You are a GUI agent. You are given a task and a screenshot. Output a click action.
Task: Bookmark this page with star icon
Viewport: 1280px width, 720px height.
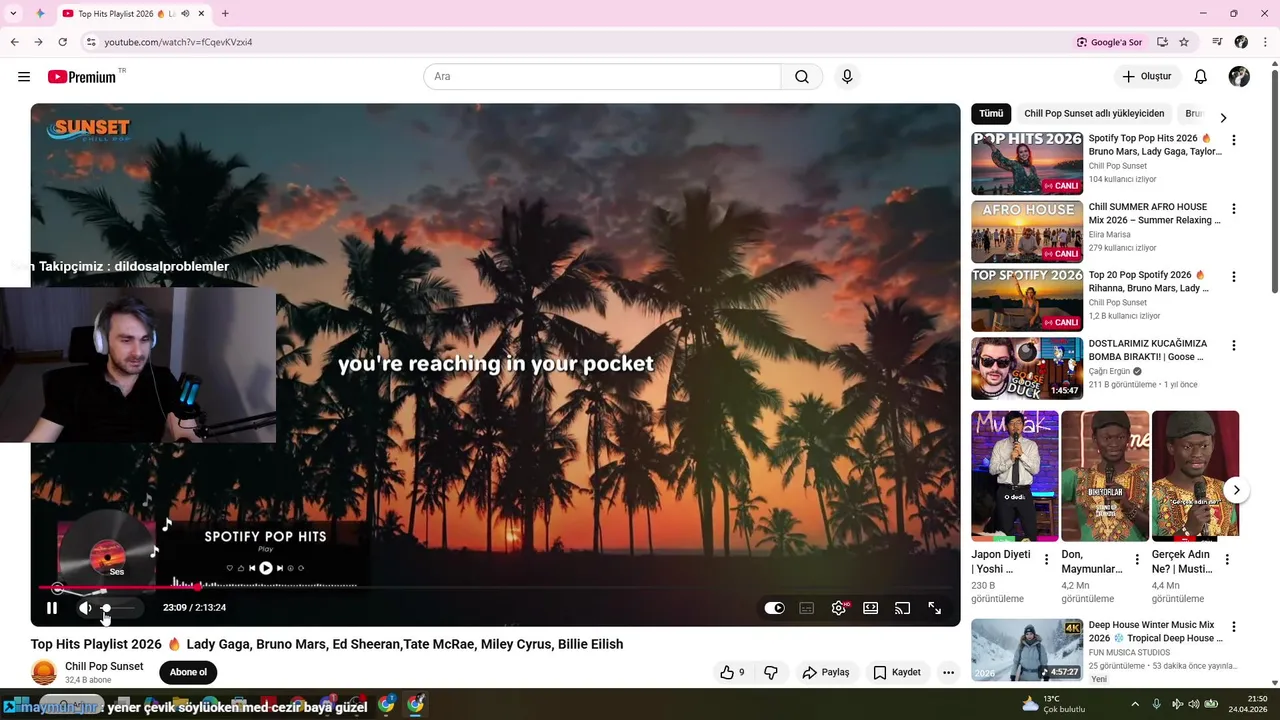tap(1184, 42)
